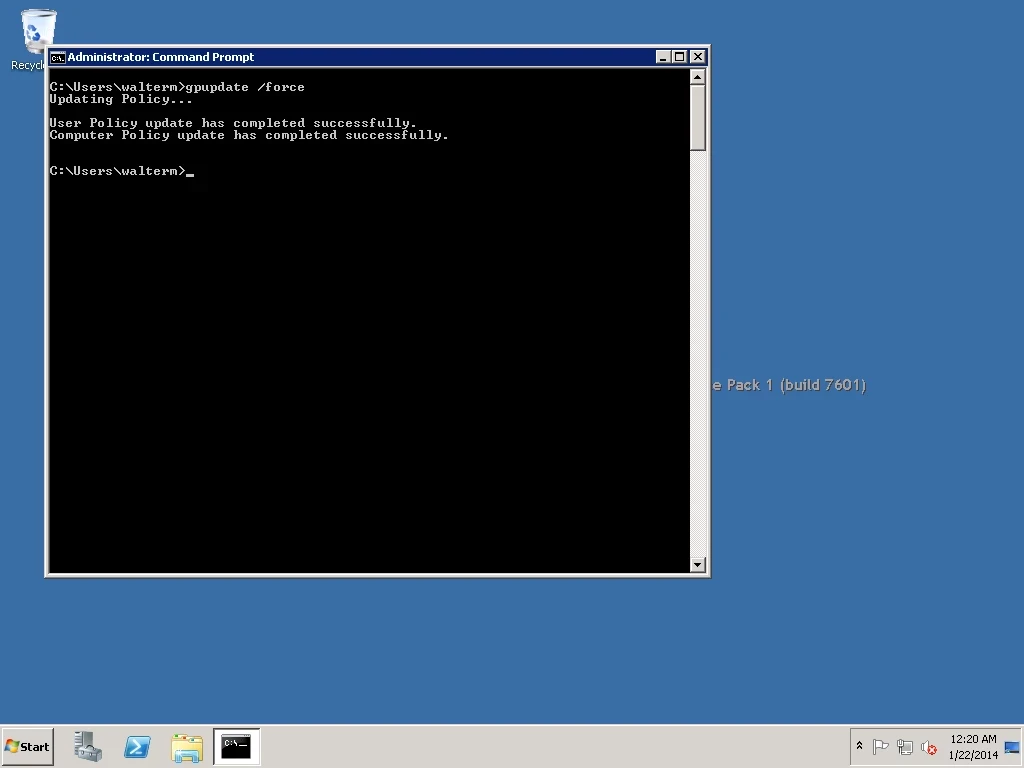
Task: Open Windows Explorer from the taskbar
Action: [x=187, y=746]
